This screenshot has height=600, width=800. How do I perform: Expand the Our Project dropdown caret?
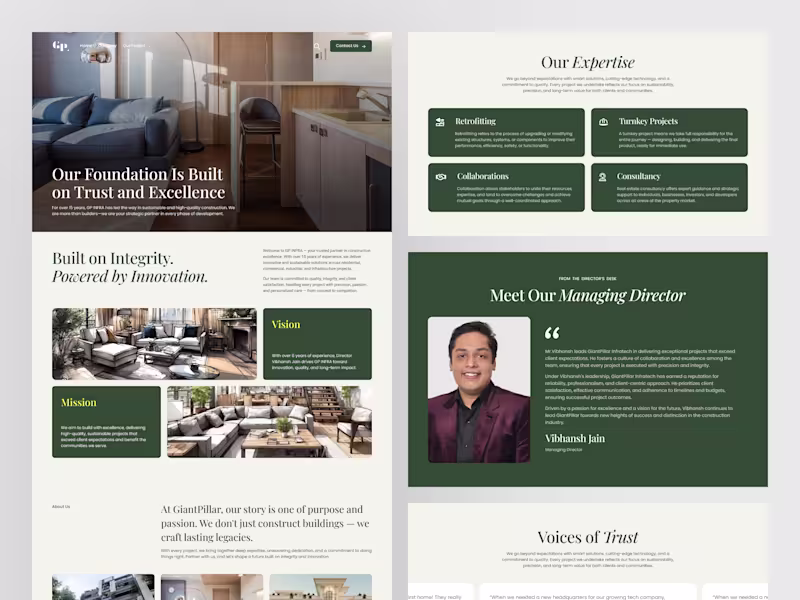[149, 46]
